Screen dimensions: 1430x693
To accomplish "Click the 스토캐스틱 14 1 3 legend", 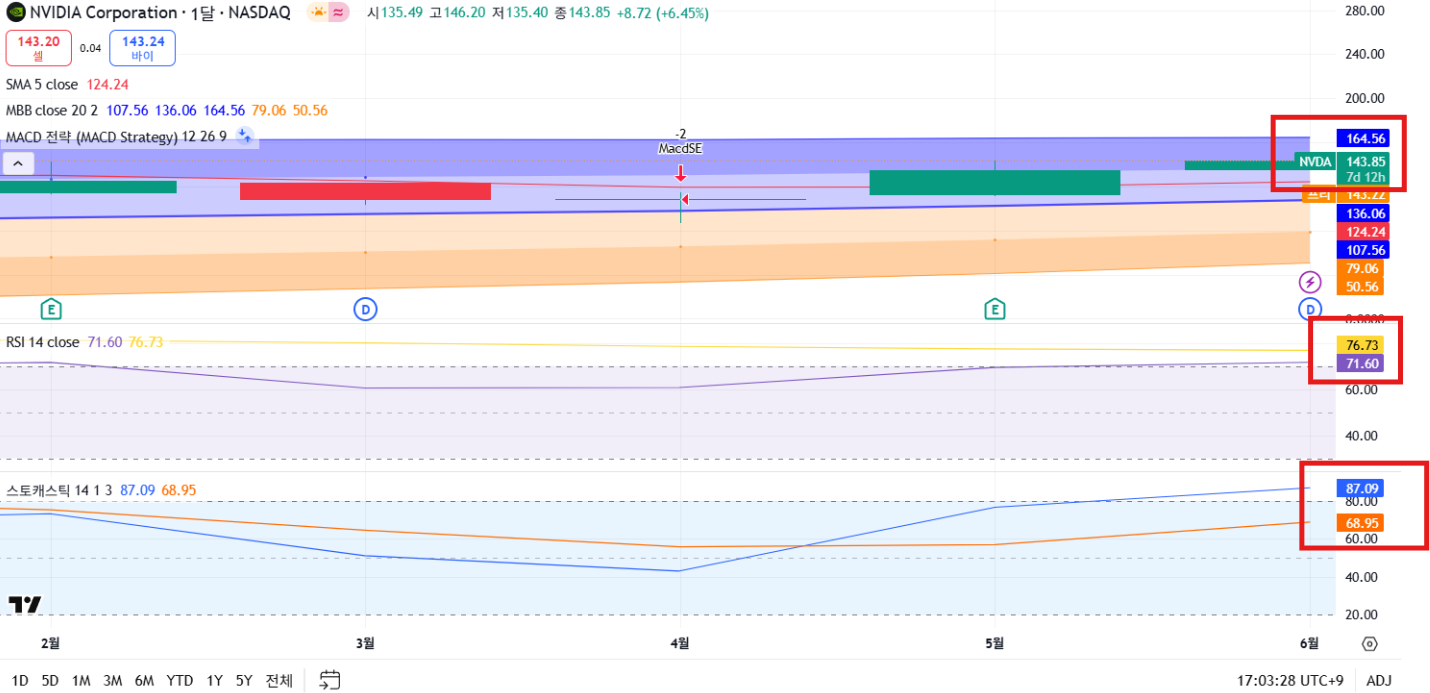I will click(59, 490).
